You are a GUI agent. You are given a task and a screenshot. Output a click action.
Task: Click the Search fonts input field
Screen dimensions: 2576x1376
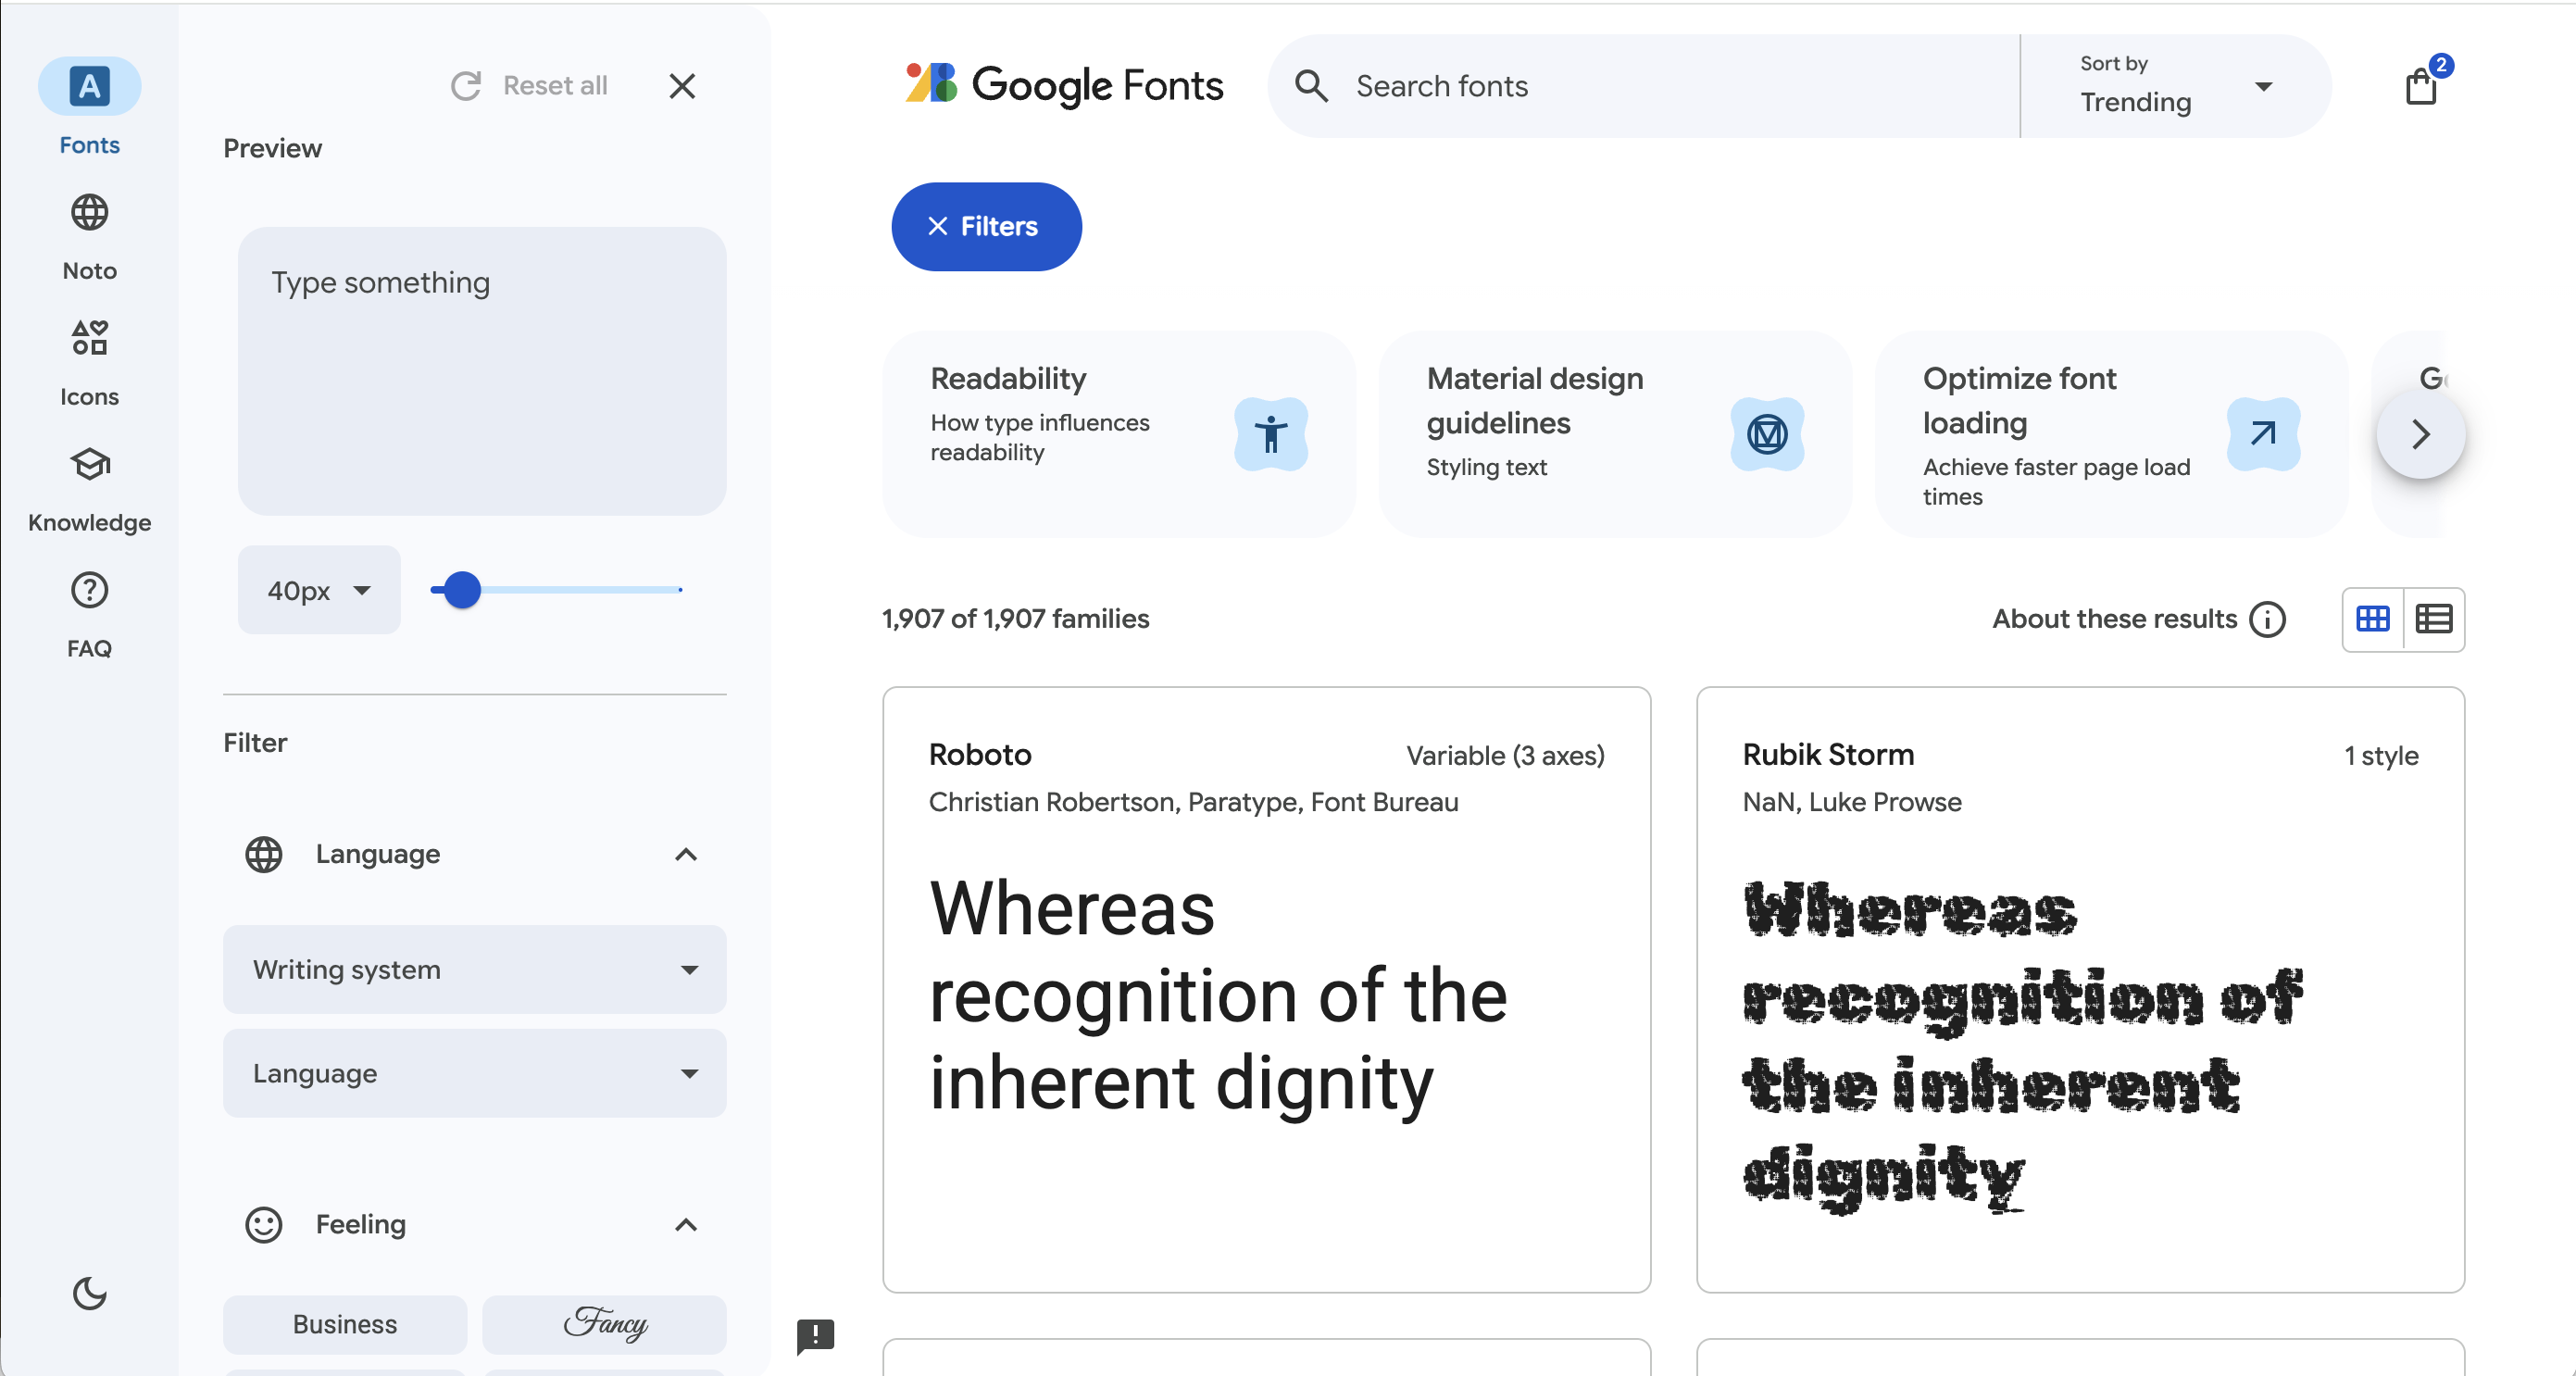1660,86
